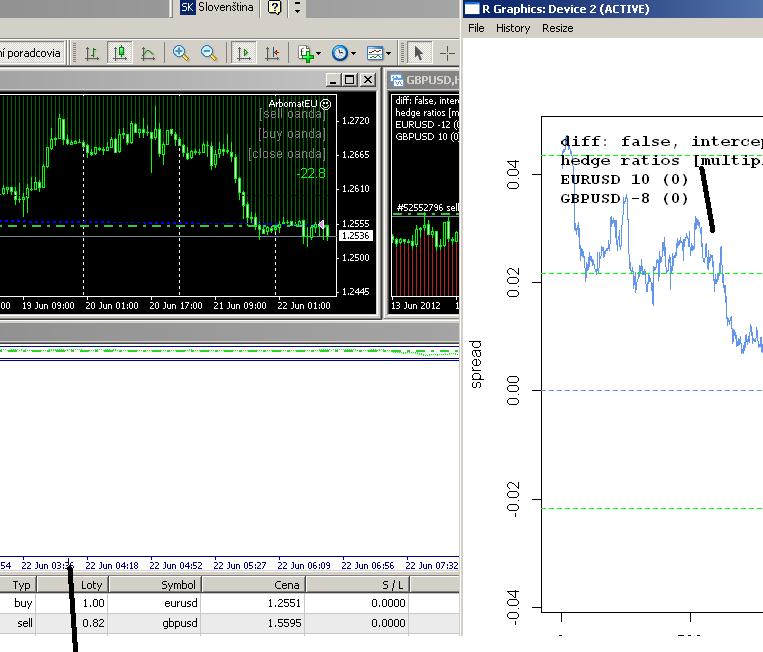Open the indicators list button
Viewport: 763px width, 652px height.
coord(306,53)
